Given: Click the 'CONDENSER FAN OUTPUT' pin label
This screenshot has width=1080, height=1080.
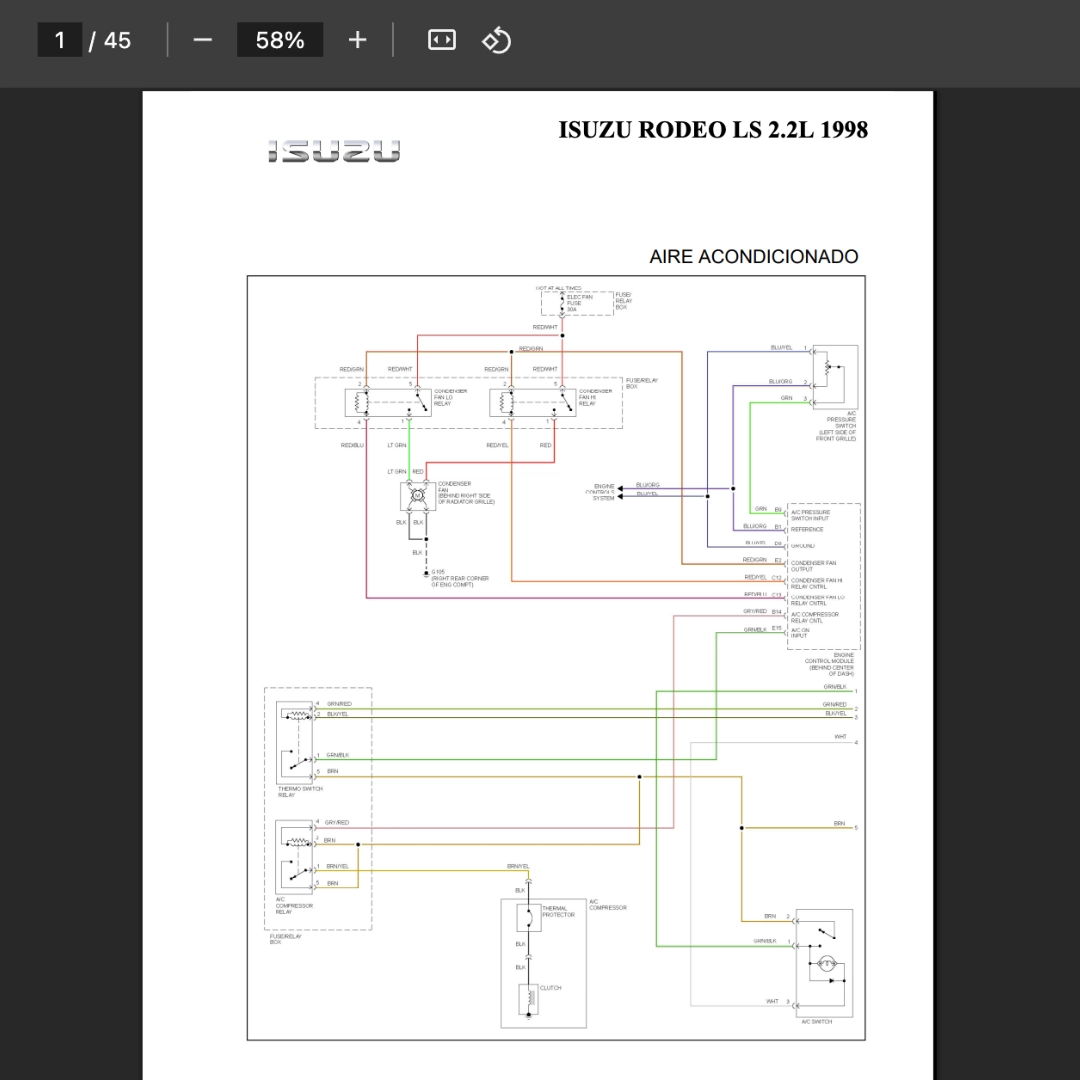Looking at the screenshot, I should click(813, 566).
